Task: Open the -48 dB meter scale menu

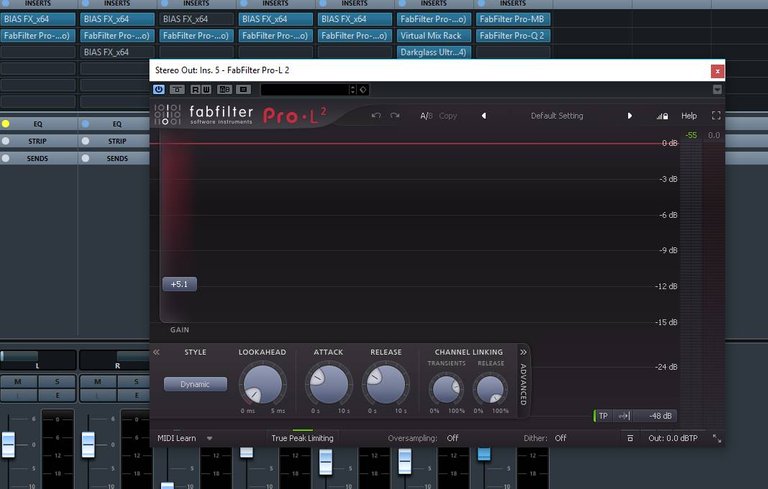Action: tap(656, 416)
